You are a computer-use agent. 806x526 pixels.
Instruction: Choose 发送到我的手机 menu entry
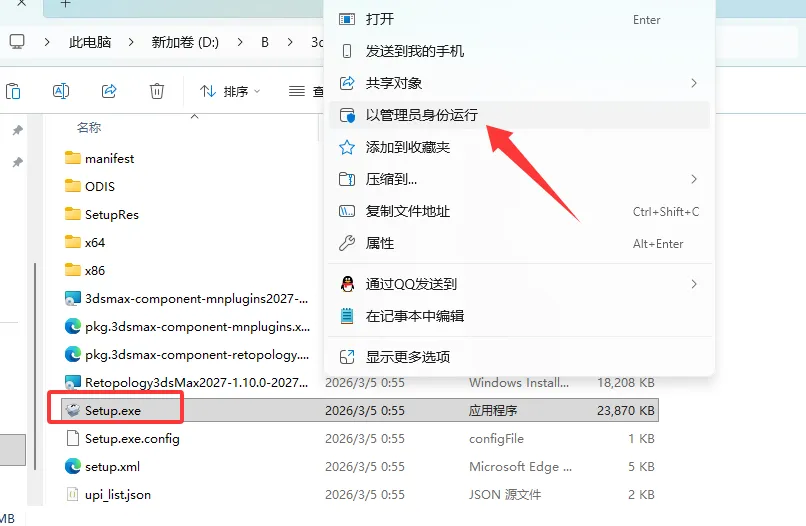point(519,51)
